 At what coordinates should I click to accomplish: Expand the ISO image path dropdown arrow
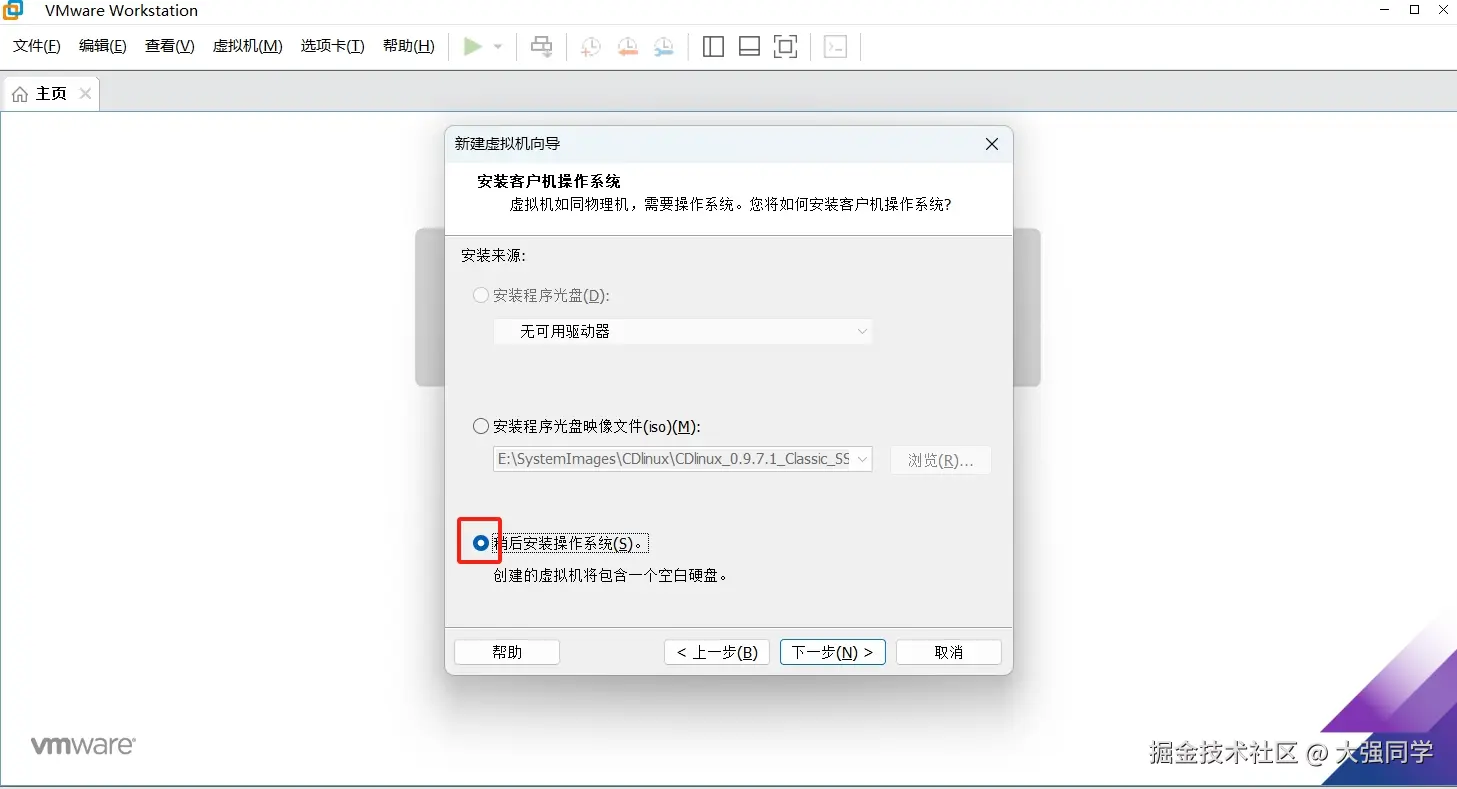863,460
